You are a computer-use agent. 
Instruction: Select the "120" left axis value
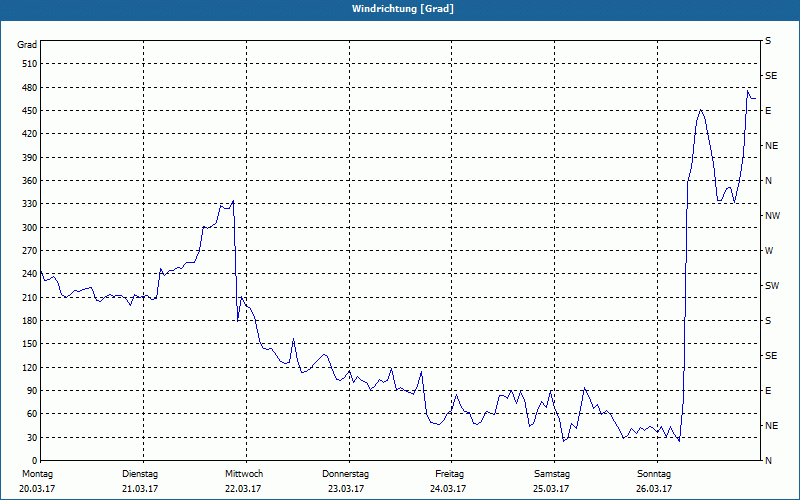point(29,367)
